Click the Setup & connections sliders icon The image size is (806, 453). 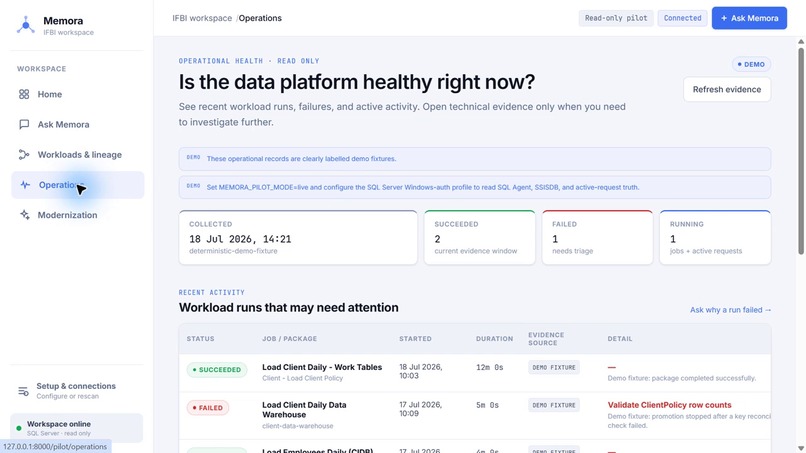click(23, 391)
